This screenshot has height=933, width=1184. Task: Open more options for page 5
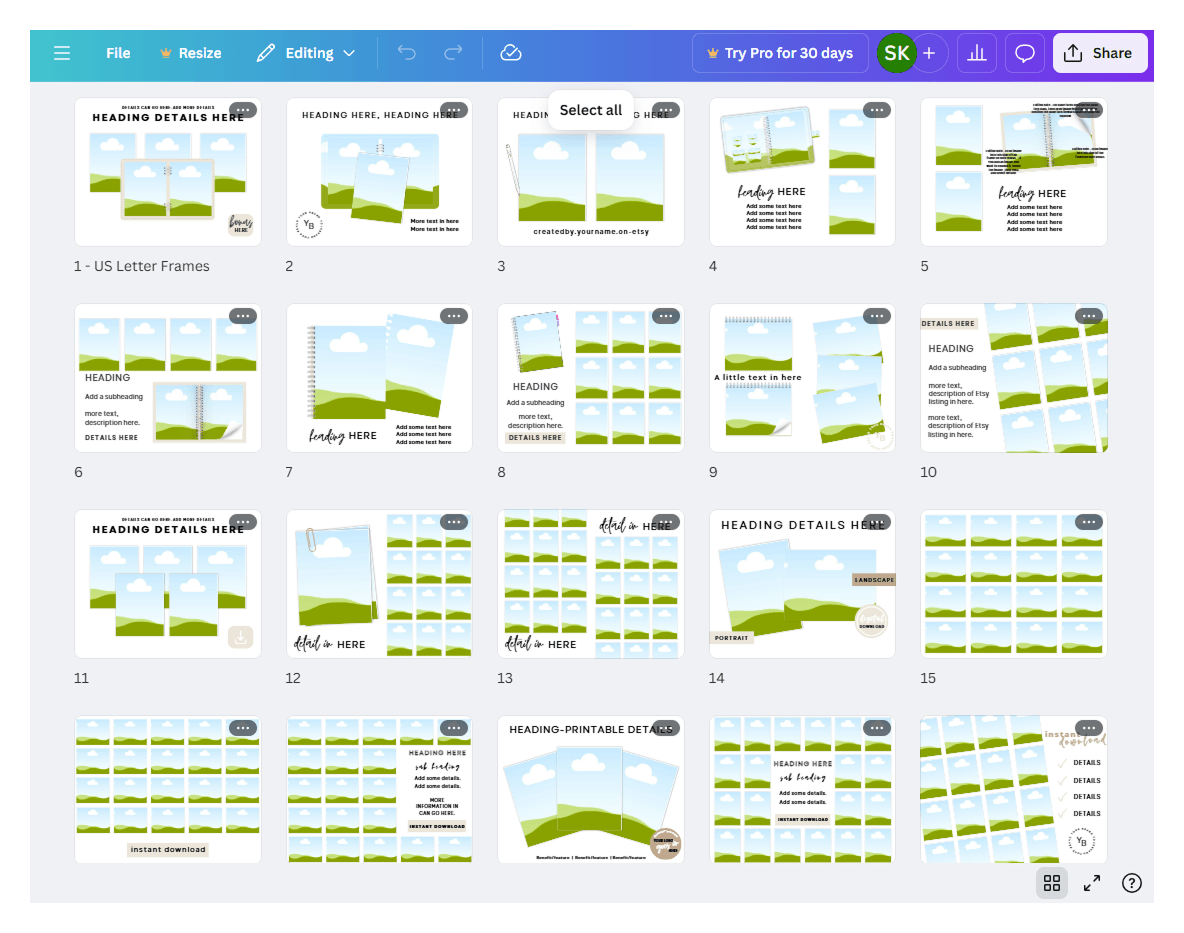[1089, 110]
